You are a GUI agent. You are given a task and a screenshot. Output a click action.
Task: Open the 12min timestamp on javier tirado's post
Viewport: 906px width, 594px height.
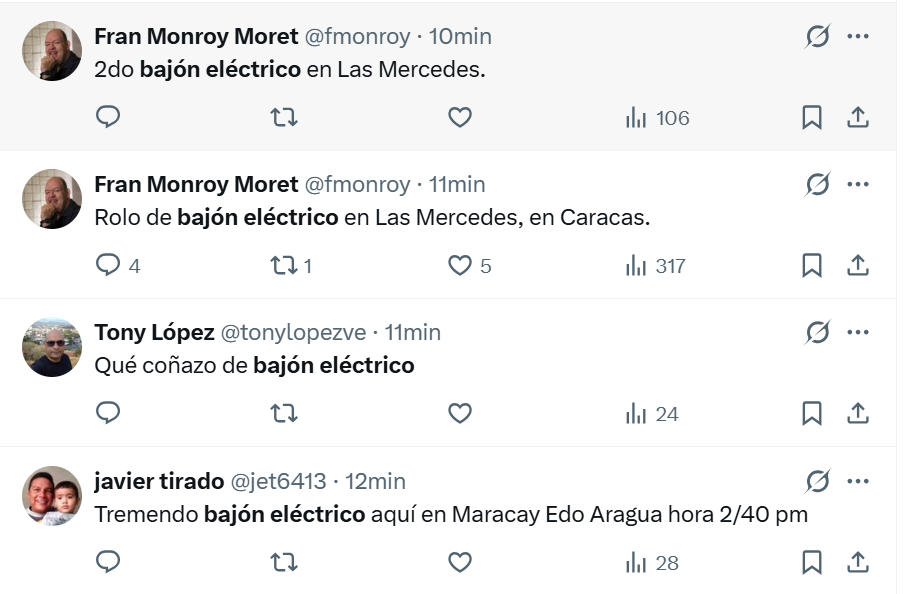coord(375,481)
